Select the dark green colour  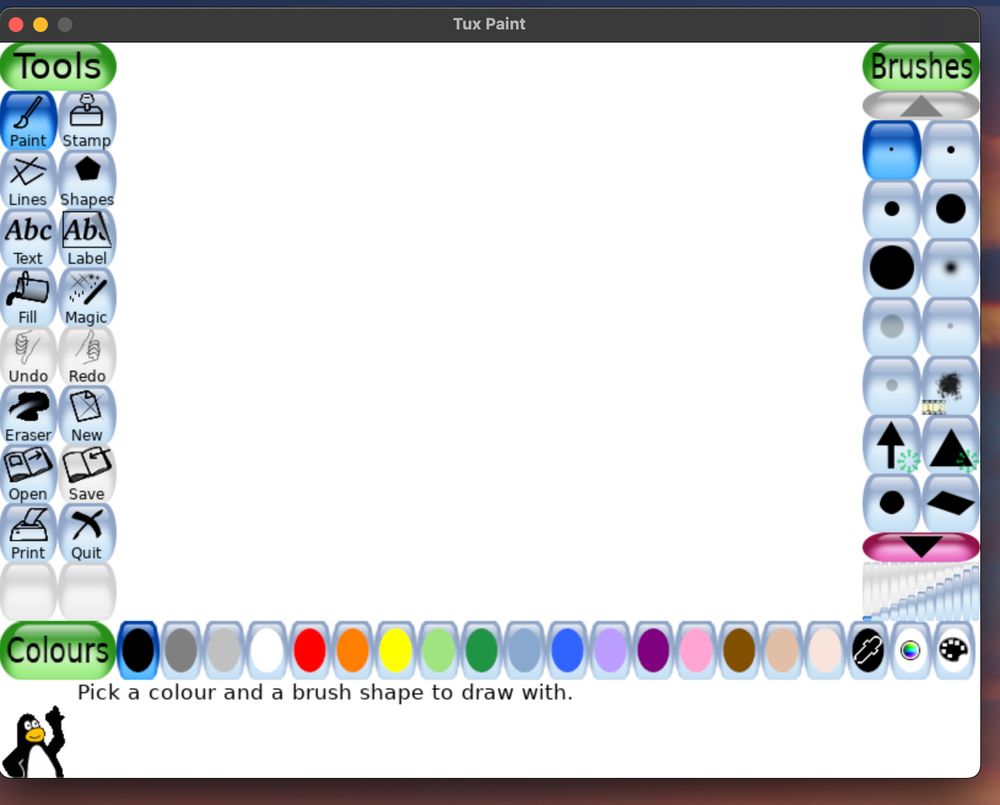[x=482, y=650]
